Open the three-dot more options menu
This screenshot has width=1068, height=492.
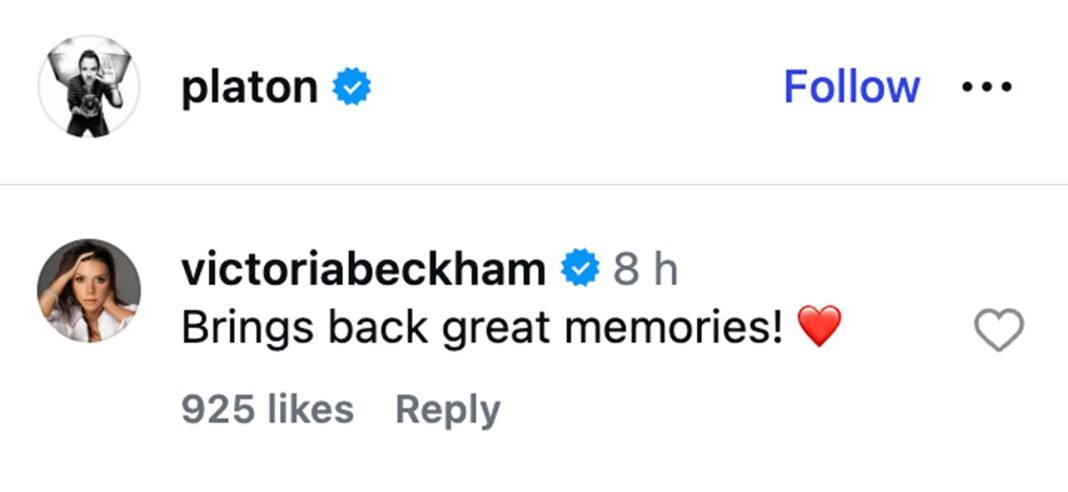tap(987, 87)
